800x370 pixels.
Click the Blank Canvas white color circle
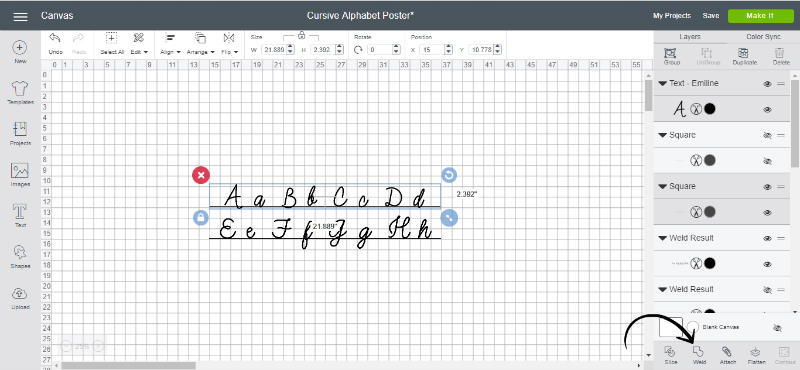693,327
